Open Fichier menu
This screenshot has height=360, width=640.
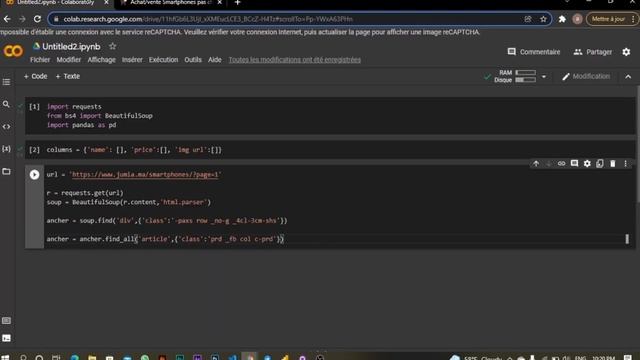pos(40,60)
